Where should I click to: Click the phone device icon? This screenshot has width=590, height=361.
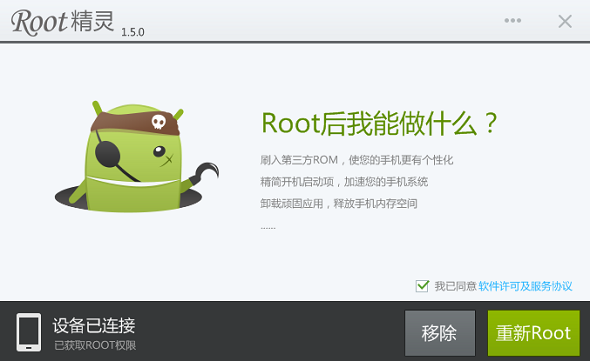point(29,332)
